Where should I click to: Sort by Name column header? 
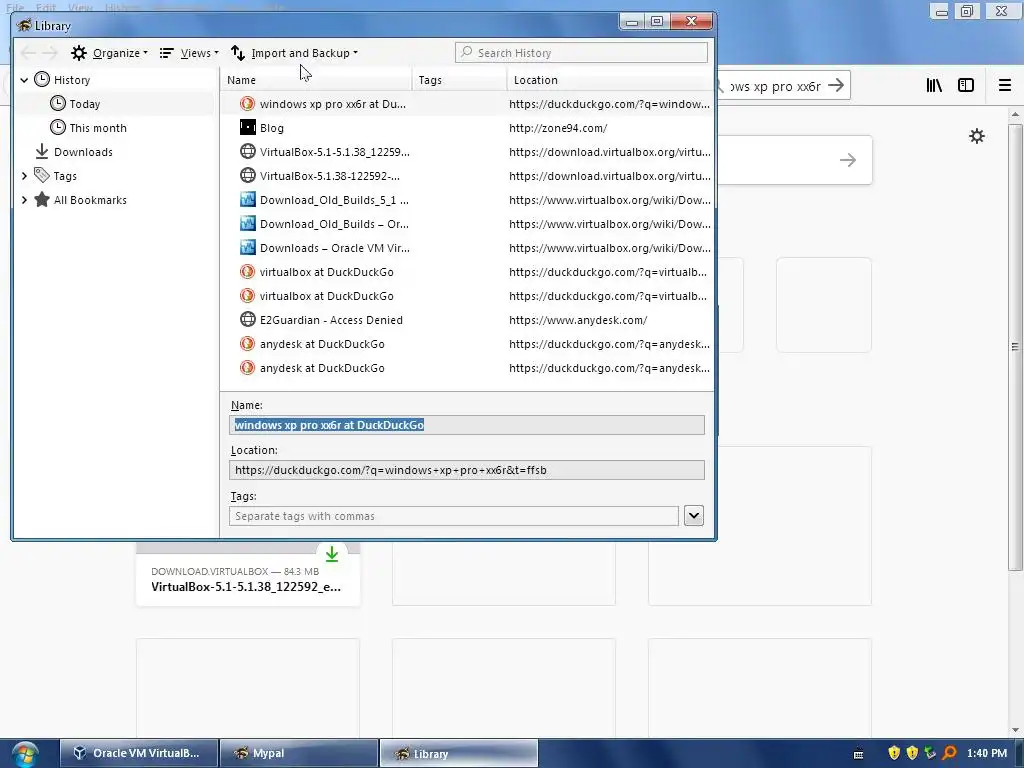point(315,80)
